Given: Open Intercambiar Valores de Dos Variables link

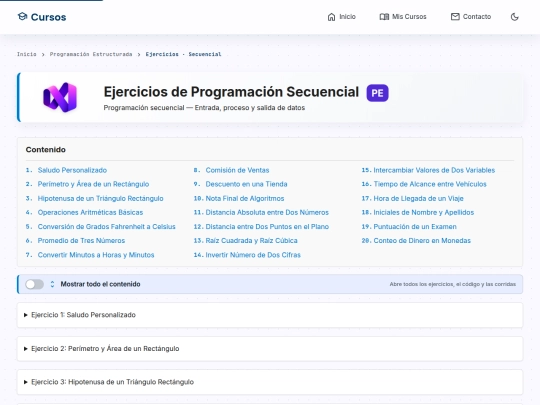Looking at the screenshot, I should click(x=434, y=170).
